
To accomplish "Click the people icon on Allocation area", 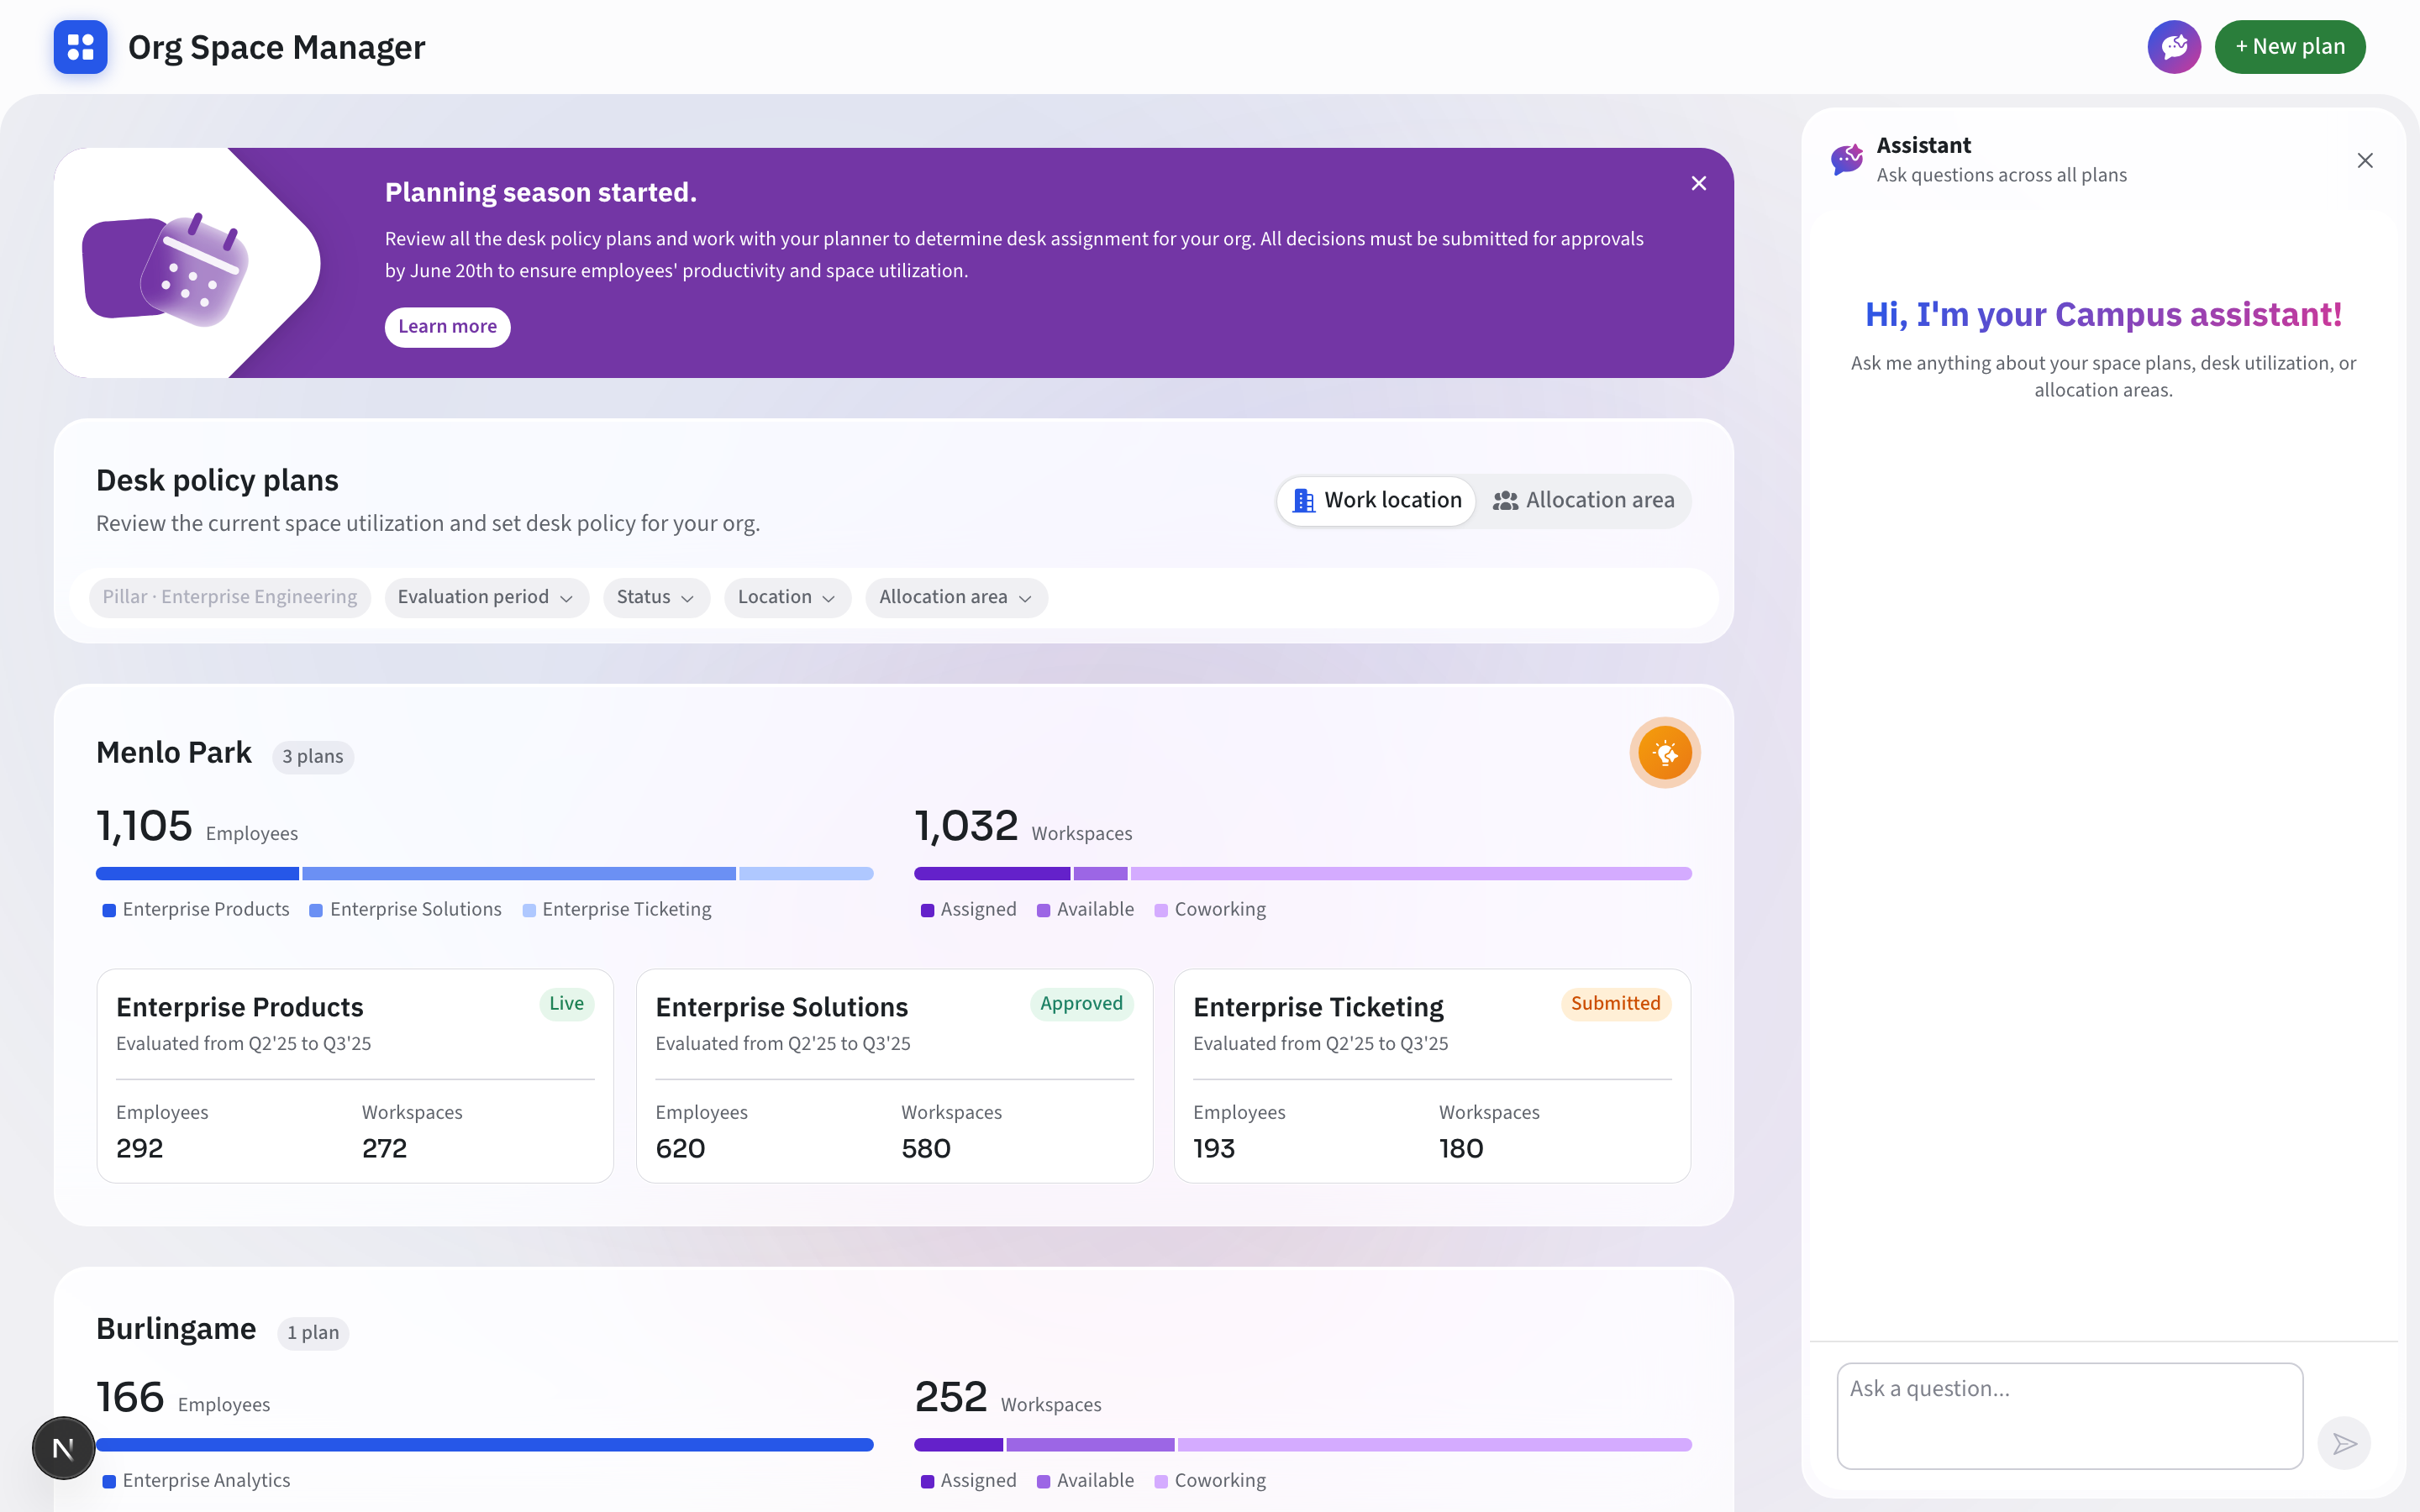I will (x=1505, y=501).
